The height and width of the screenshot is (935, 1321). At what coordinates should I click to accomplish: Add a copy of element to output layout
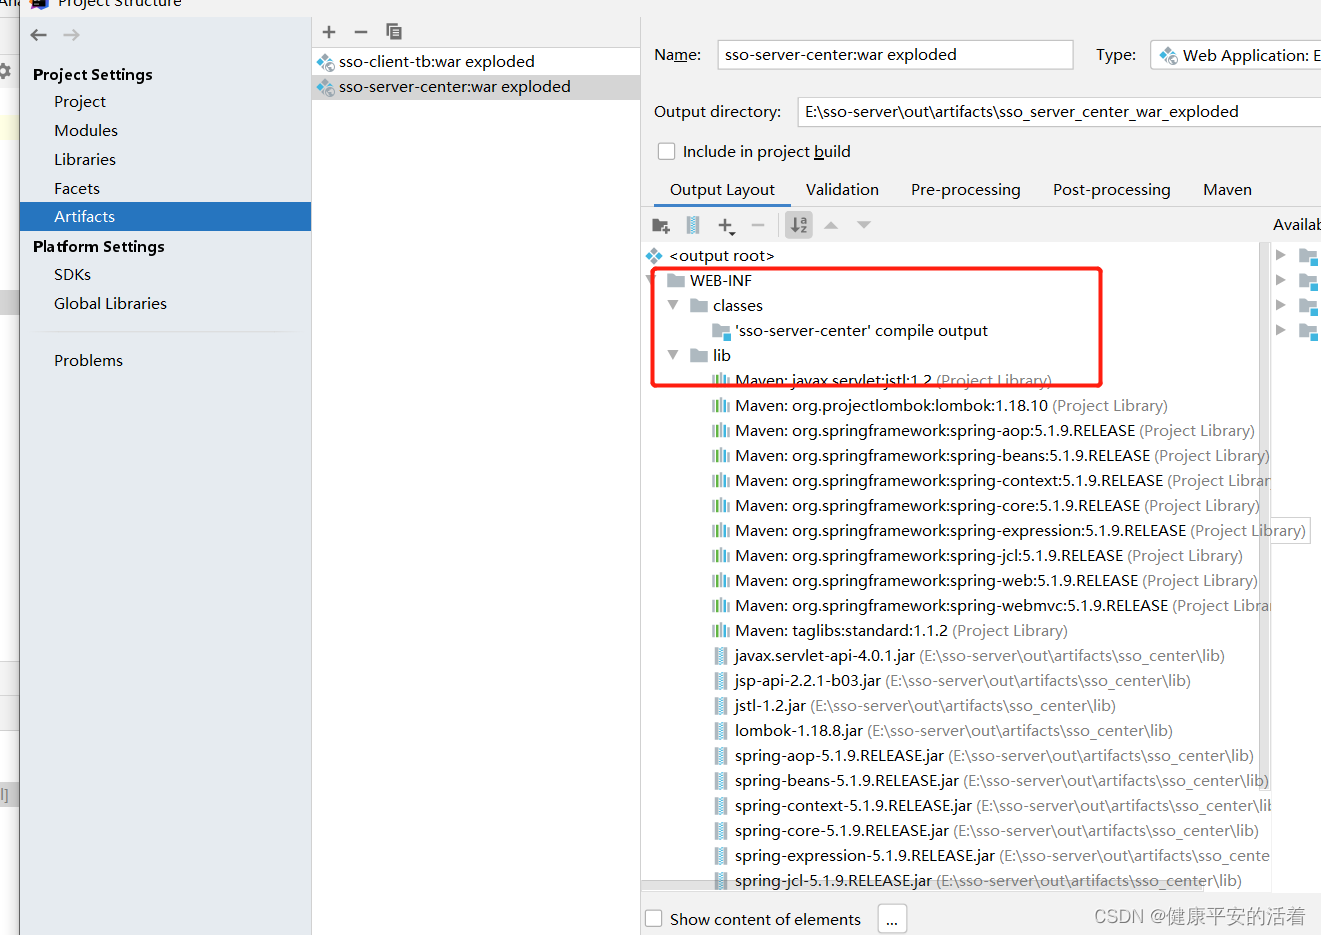click(726, 226)
